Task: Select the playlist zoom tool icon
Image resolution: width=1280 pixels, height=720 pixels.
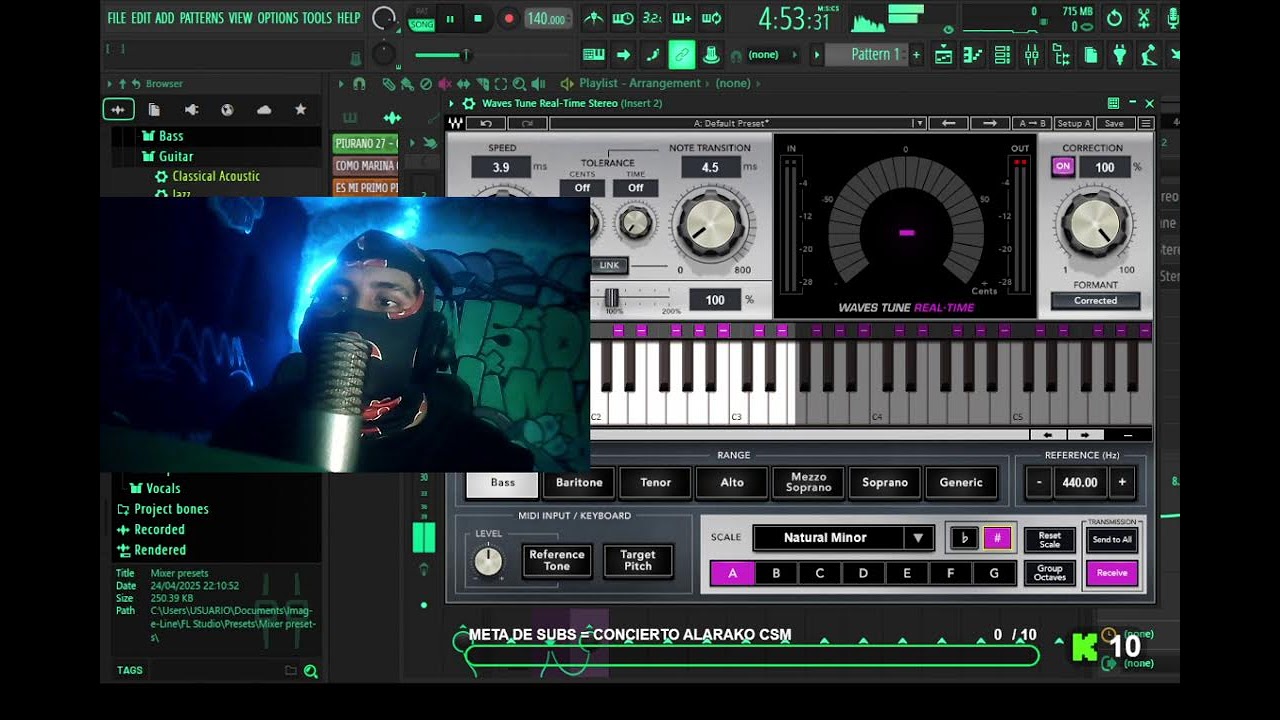Action: click(x=520, y=84)
